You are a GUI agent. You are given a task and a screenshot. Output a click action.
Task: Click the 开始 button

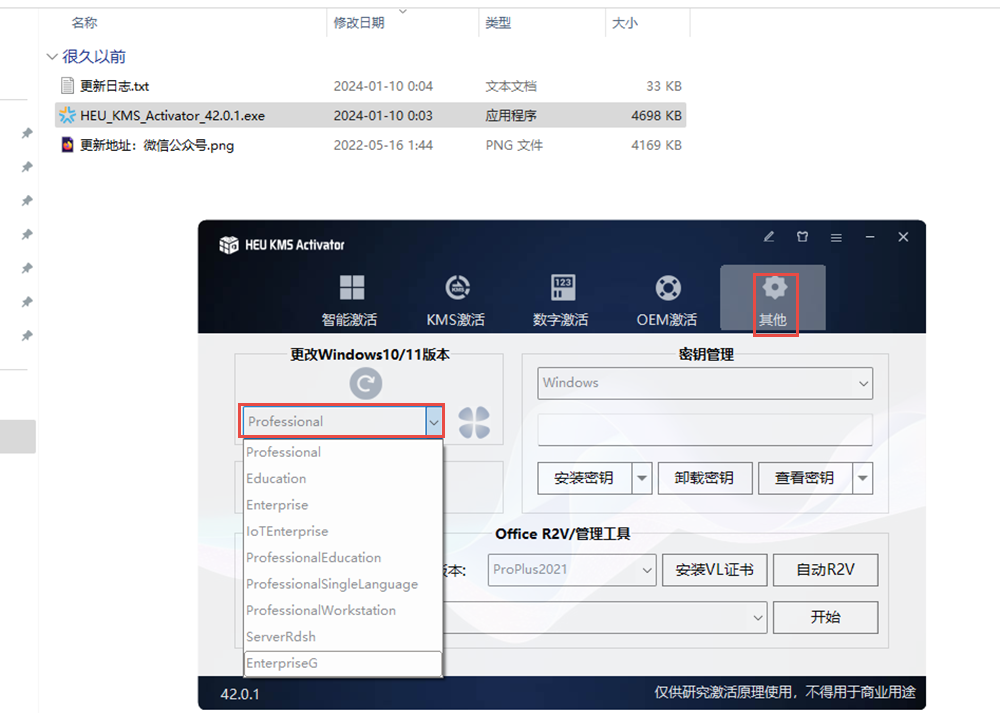[825, 617]
